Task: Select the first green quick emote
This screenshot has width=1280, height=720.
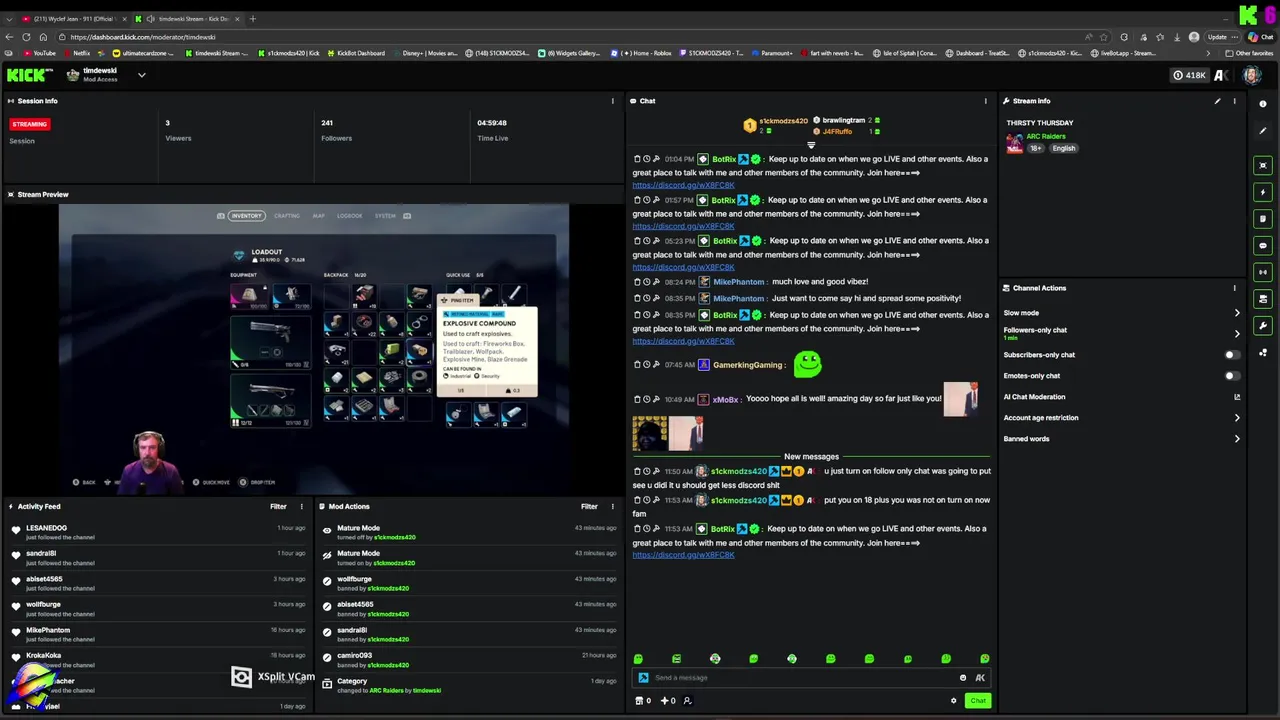Action: point(638,659)
